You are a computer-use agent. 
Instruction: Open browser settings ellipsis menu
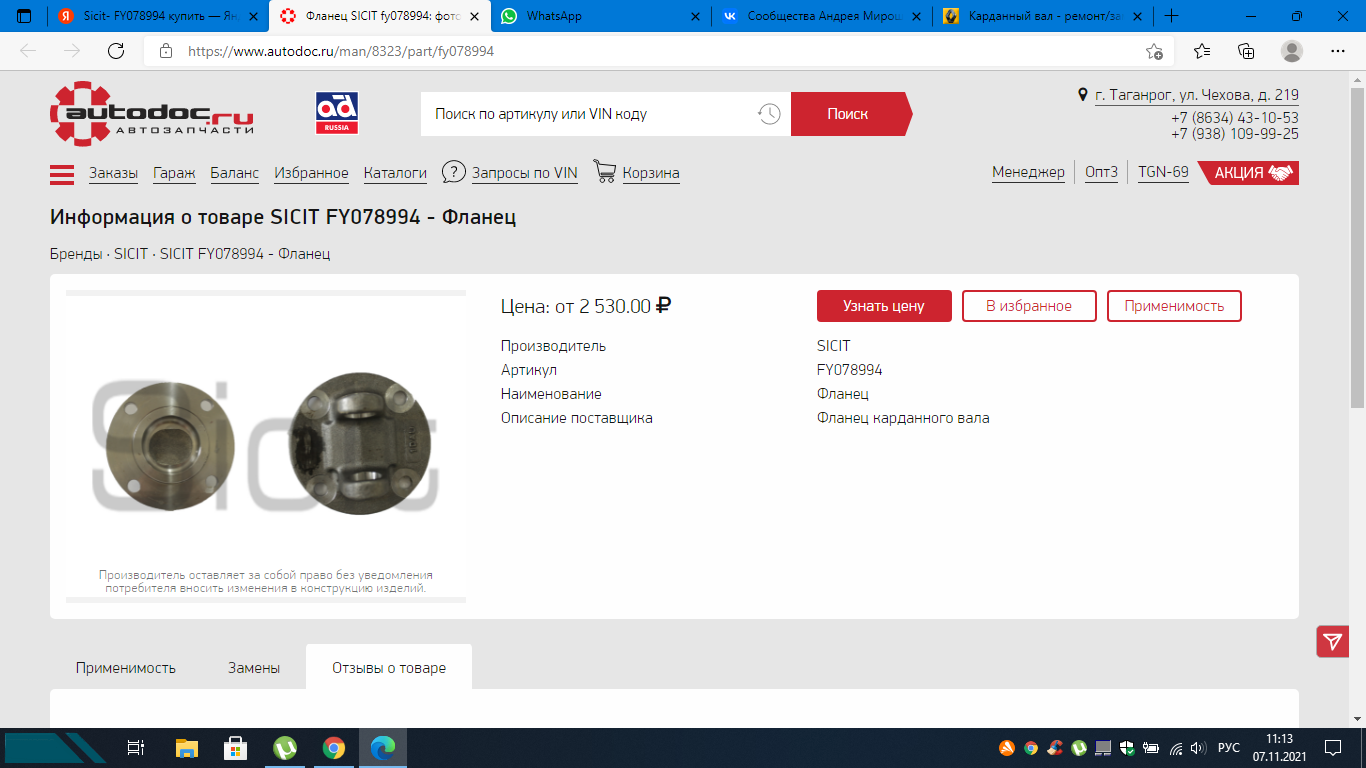(1338, 51)
